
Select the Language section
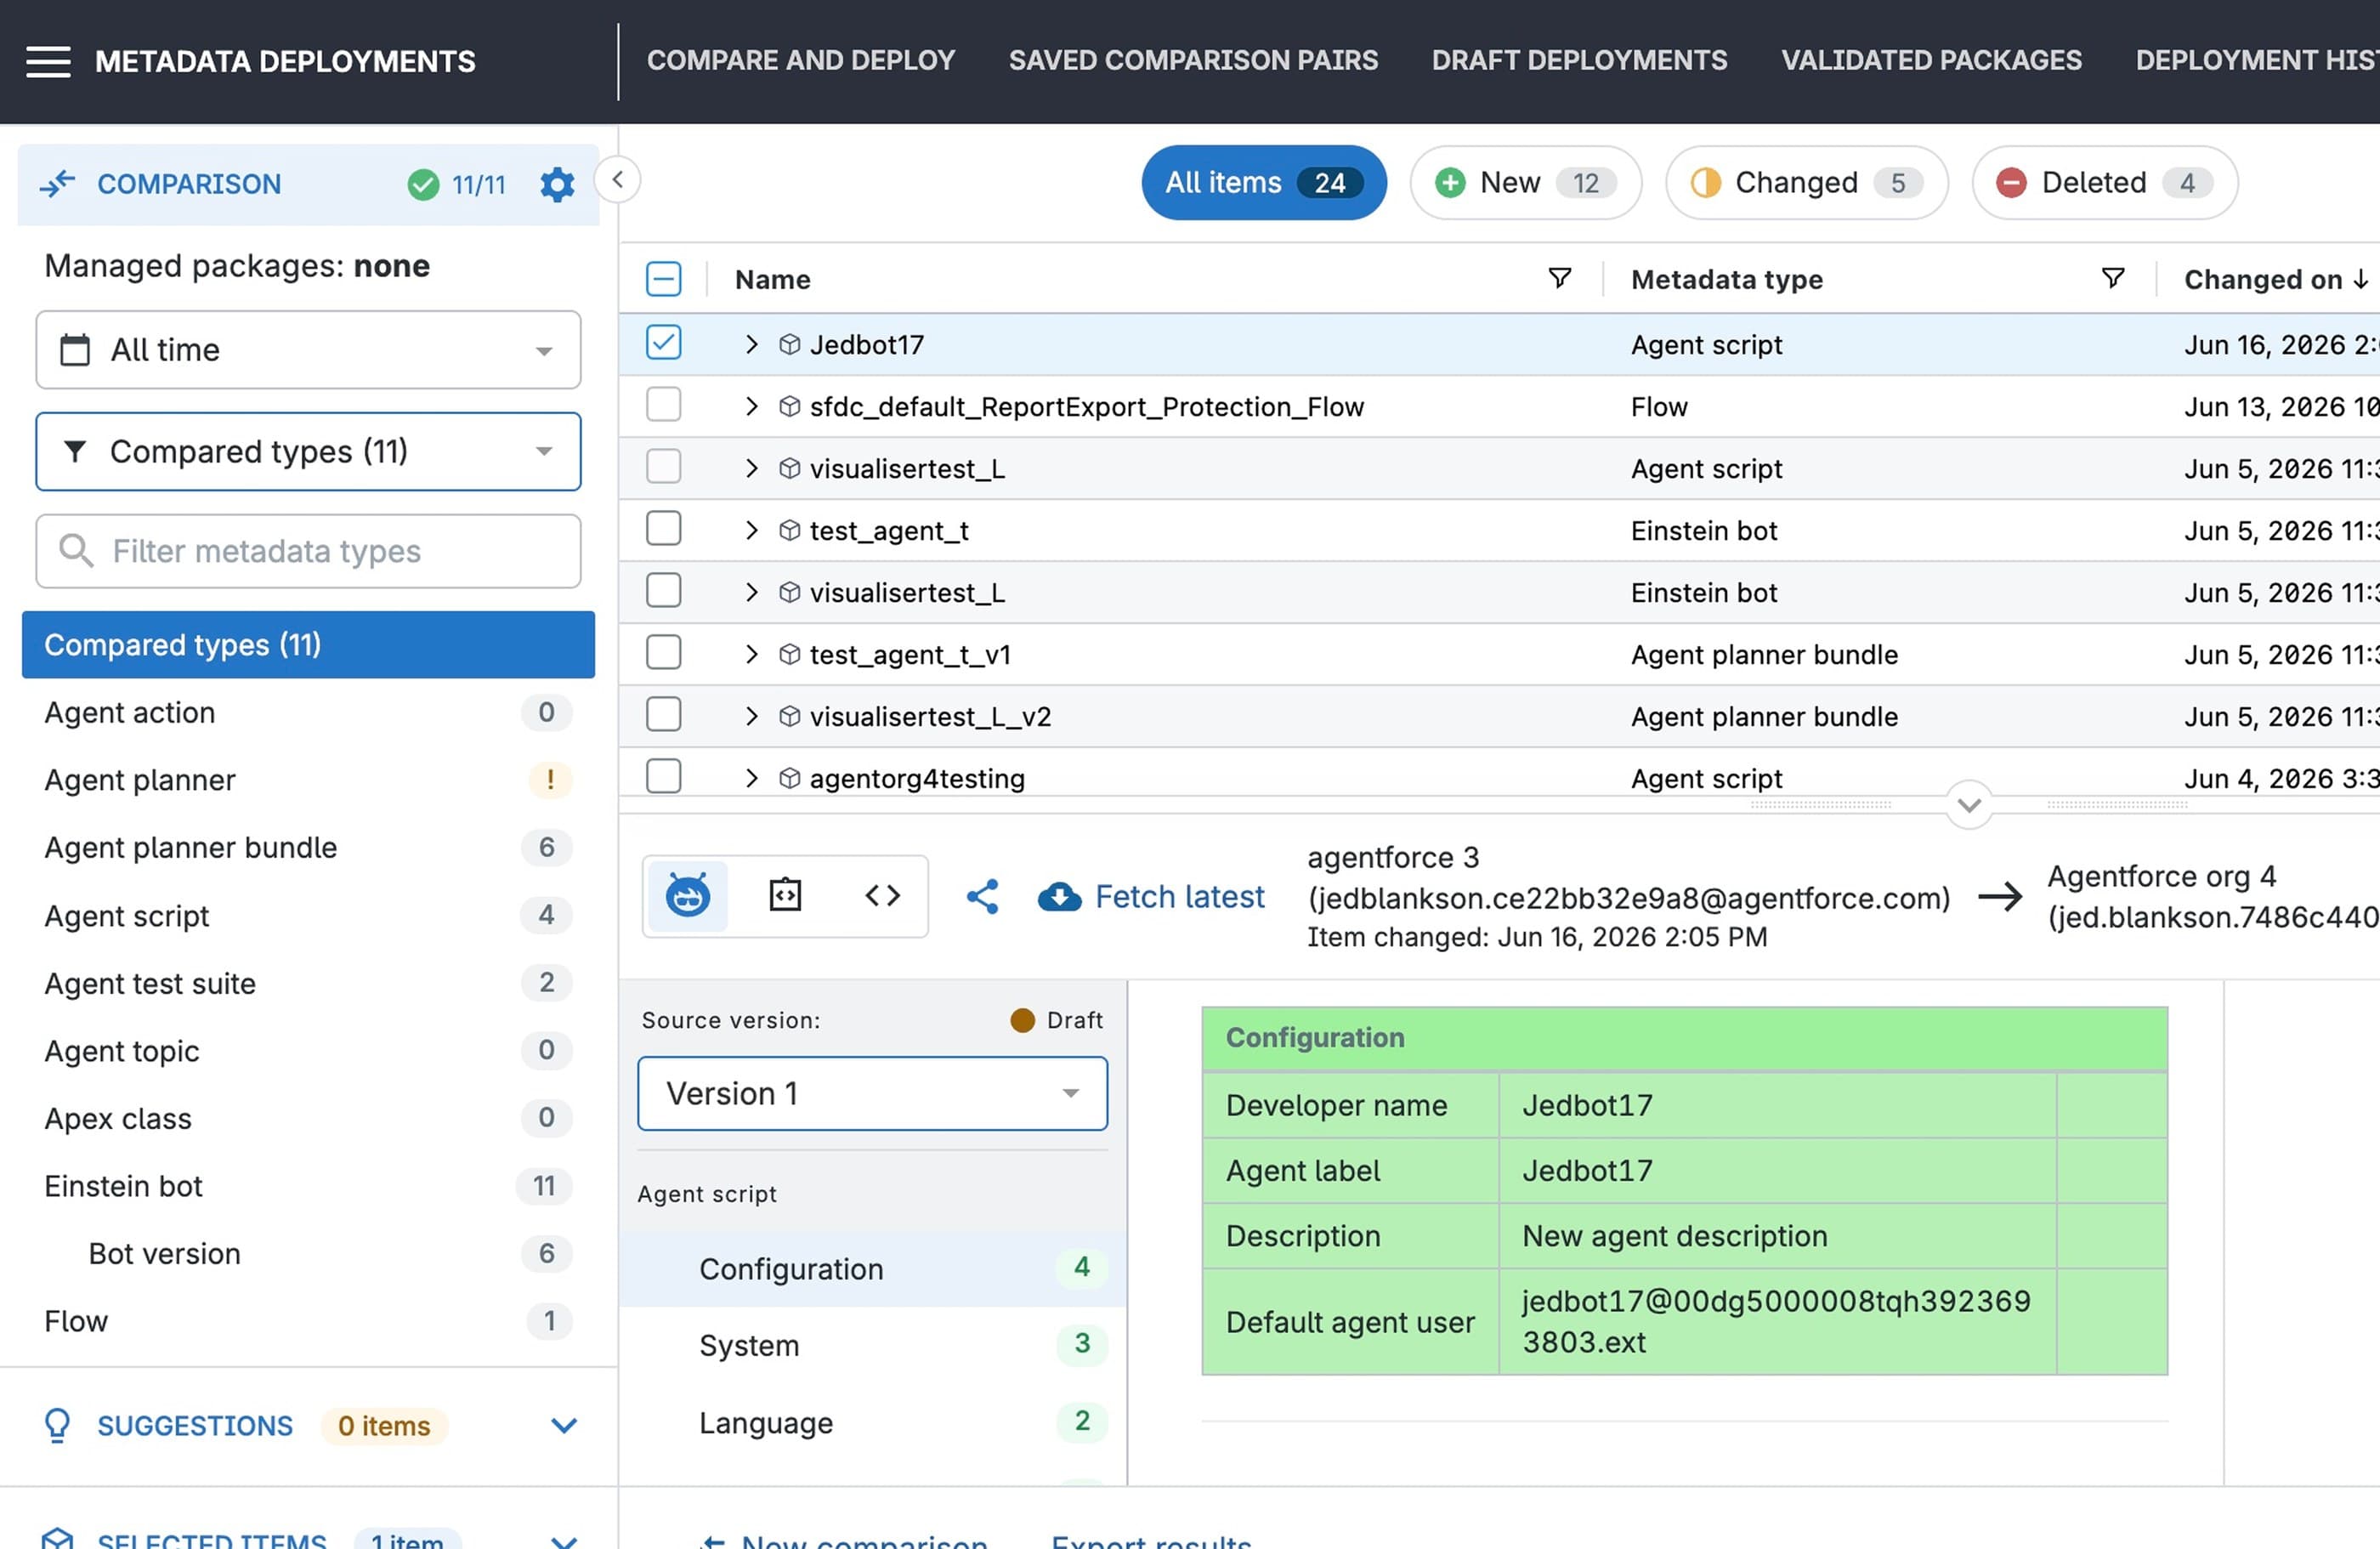pyautogui.click(x=873, y=1422)
